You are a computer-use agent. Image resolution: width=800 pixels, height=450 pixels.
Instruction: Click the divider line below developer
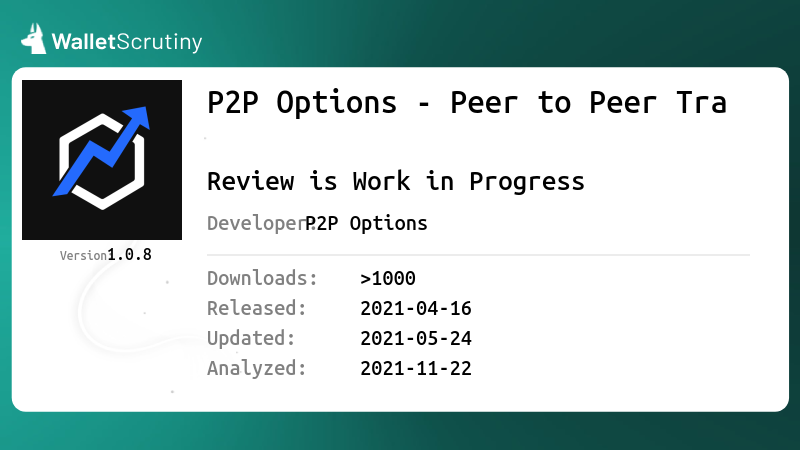tap(479, 255)
